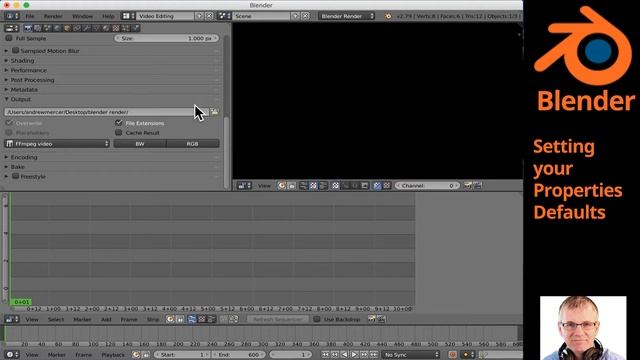640x360 pixels.
Task: Open the Render Layers properties tab icon
Action: [38, 28]
